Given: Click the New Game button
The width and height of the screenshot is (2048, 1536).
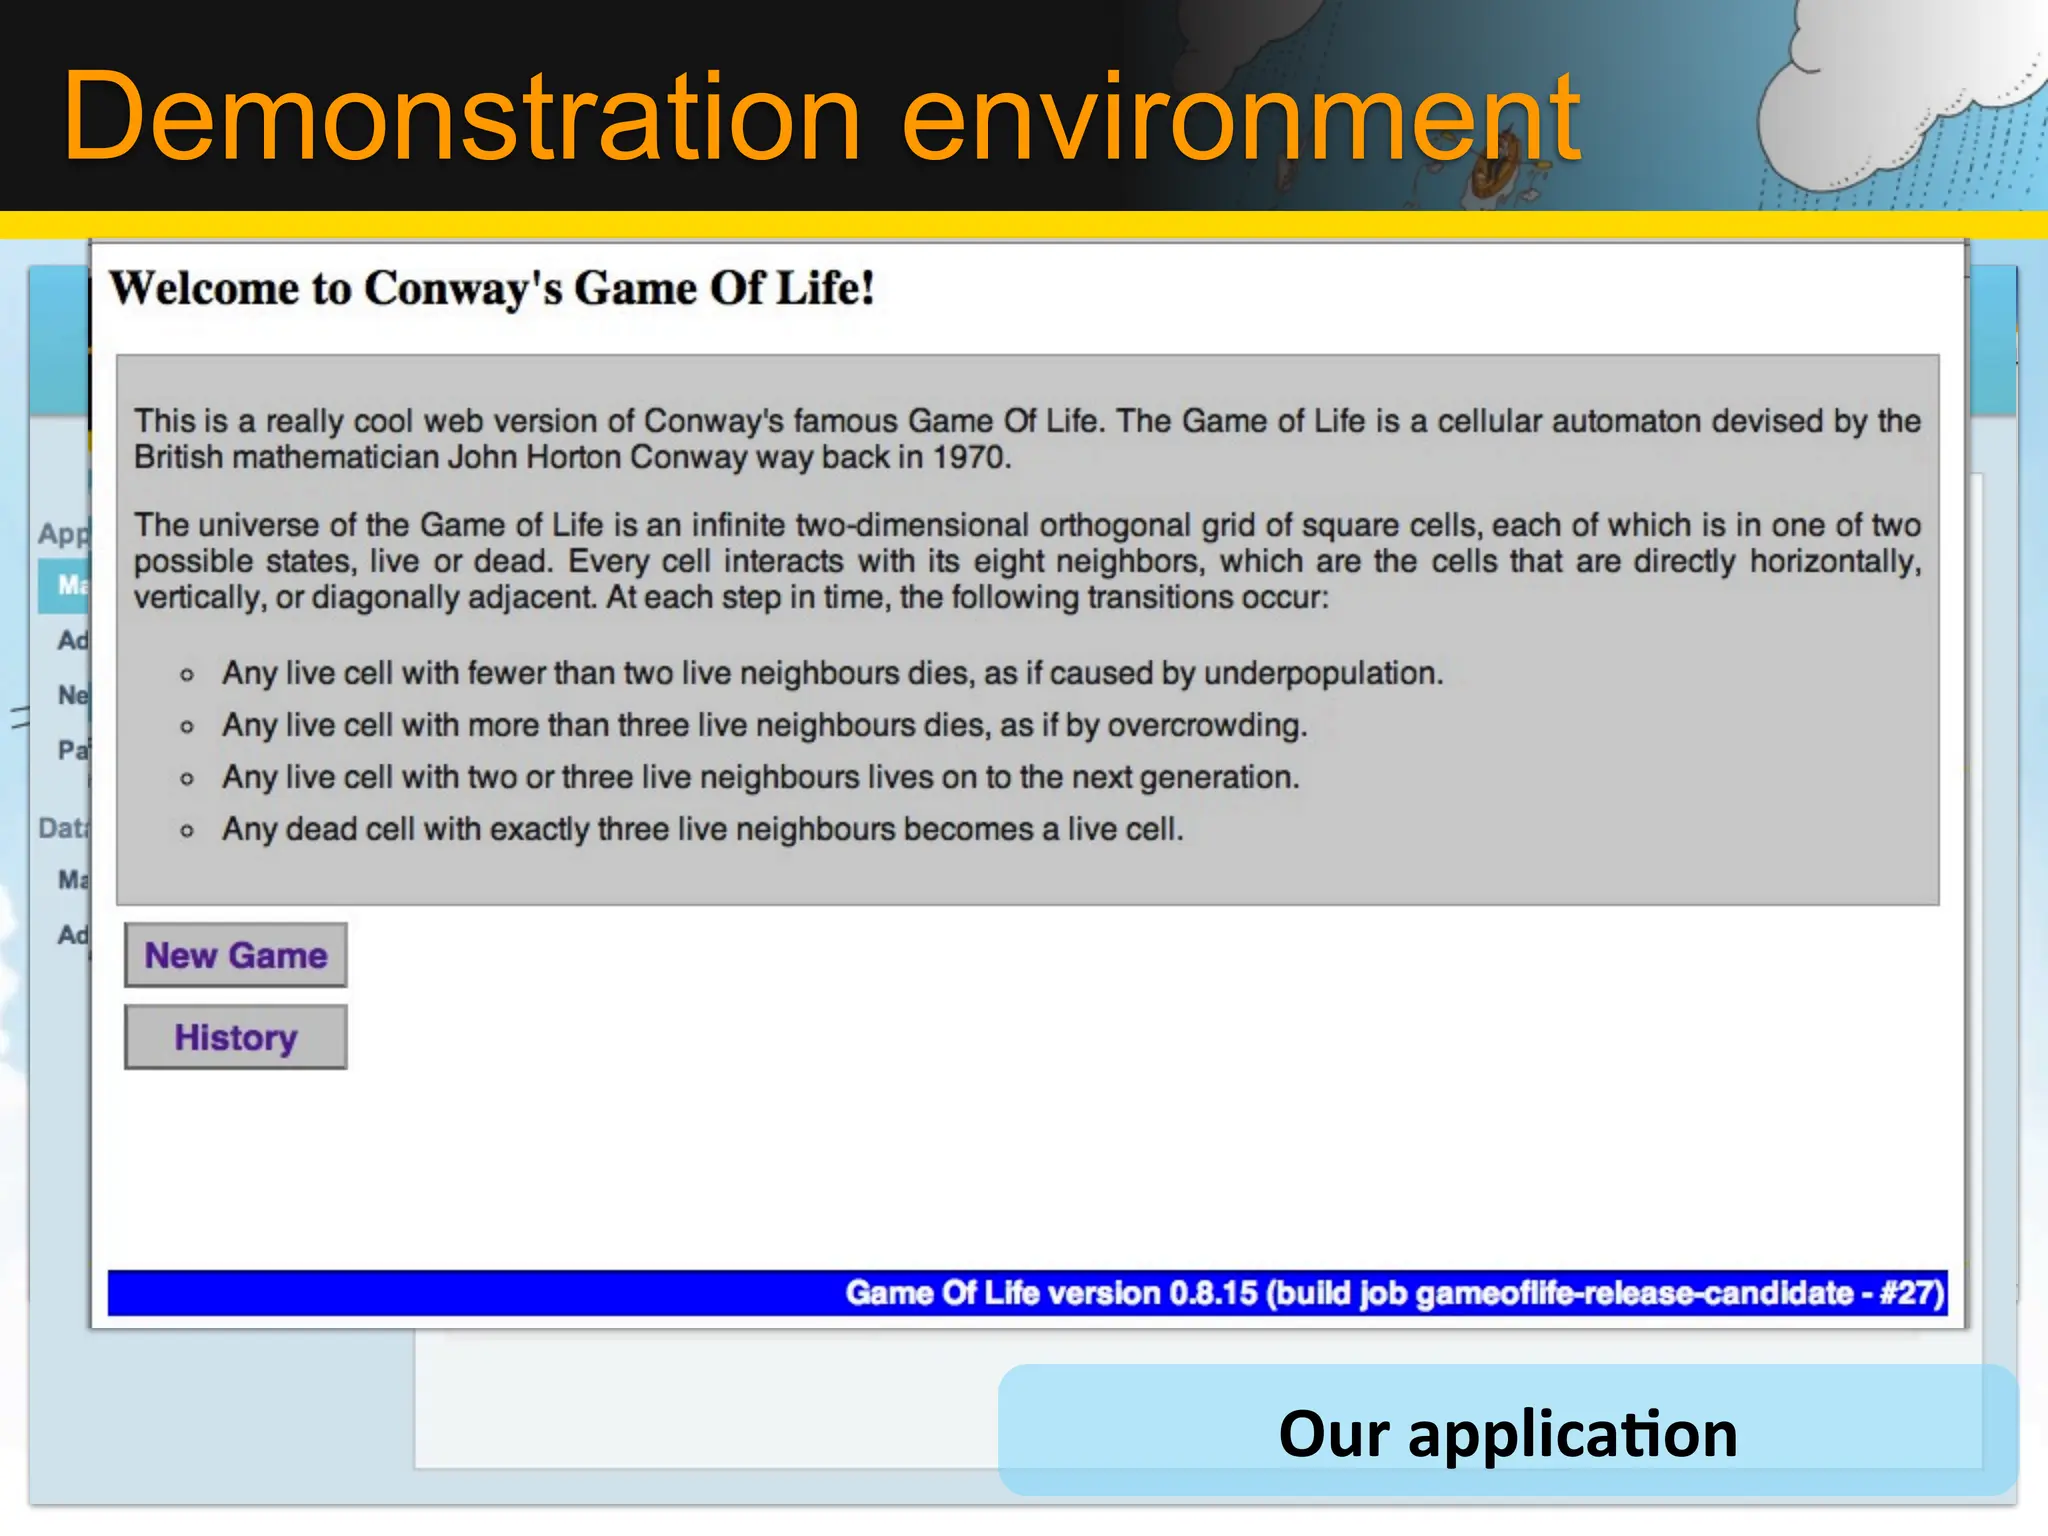Looking at the screenshot, I should pos(236,955).
